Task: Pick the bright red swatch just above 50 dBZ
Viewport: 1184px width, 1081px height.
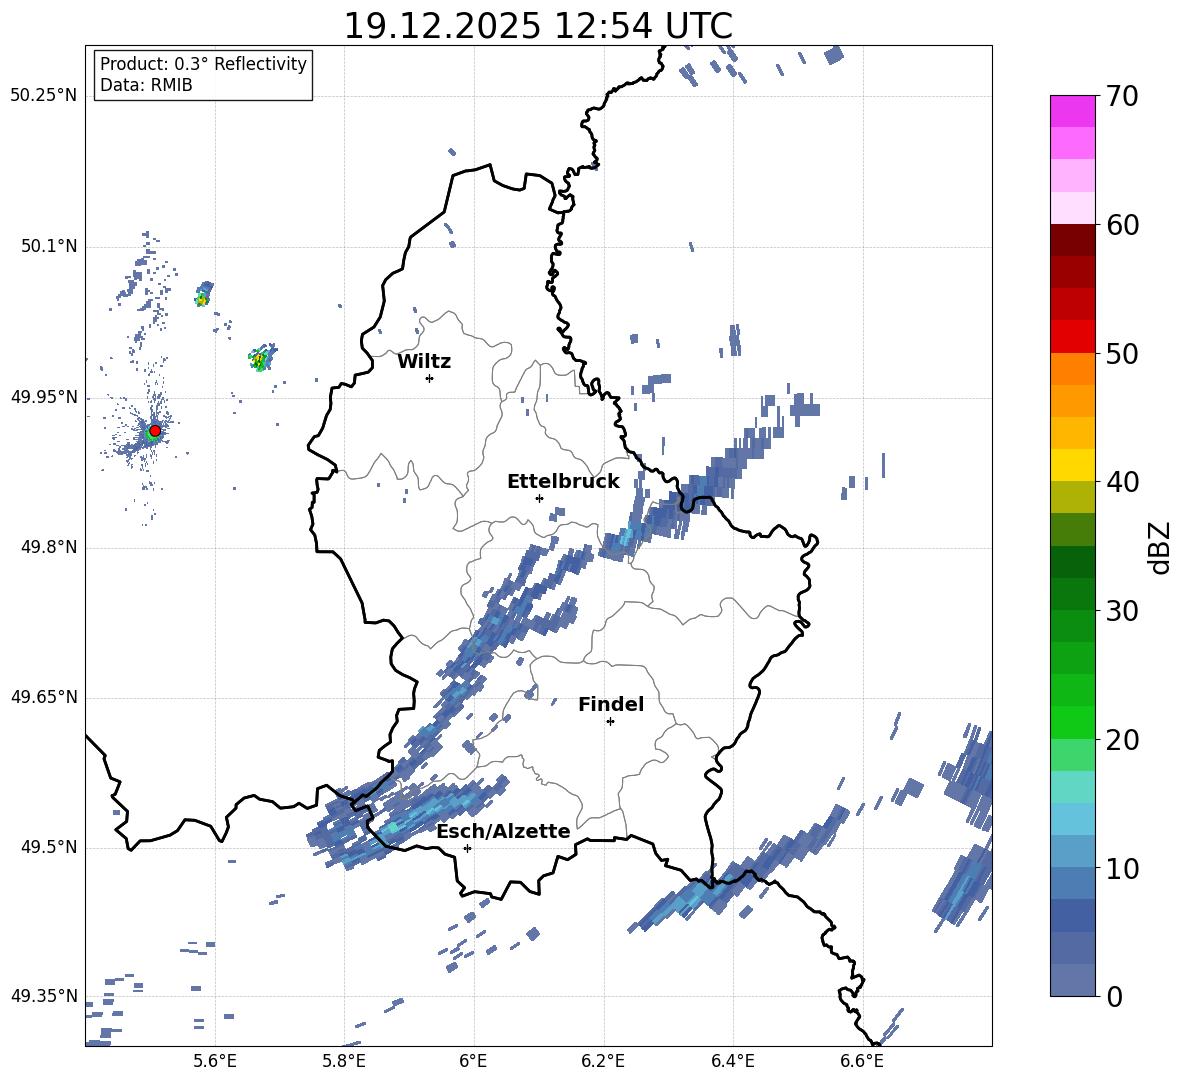Action: click(1072, 337)
